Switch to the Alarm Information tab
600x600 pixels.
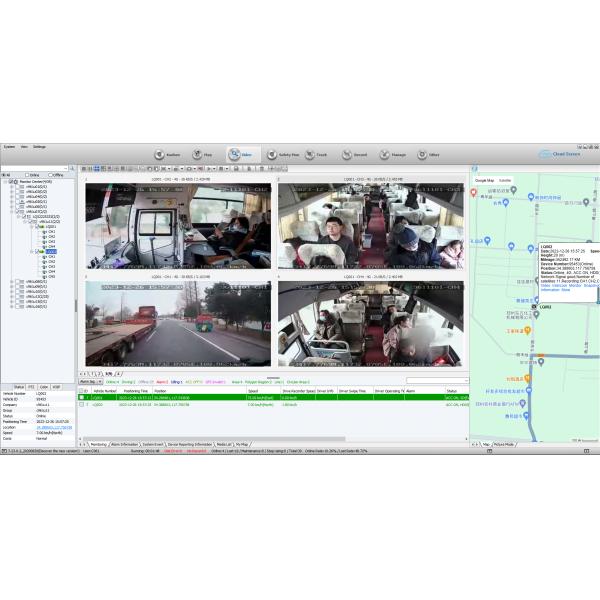[x=126, y=443]
